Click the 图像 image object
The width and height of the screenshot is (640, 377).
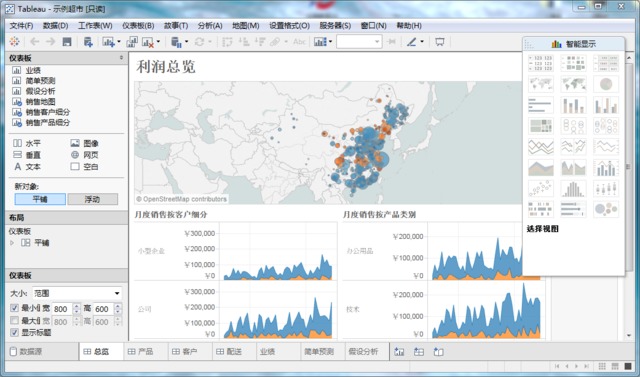(84, 143)
